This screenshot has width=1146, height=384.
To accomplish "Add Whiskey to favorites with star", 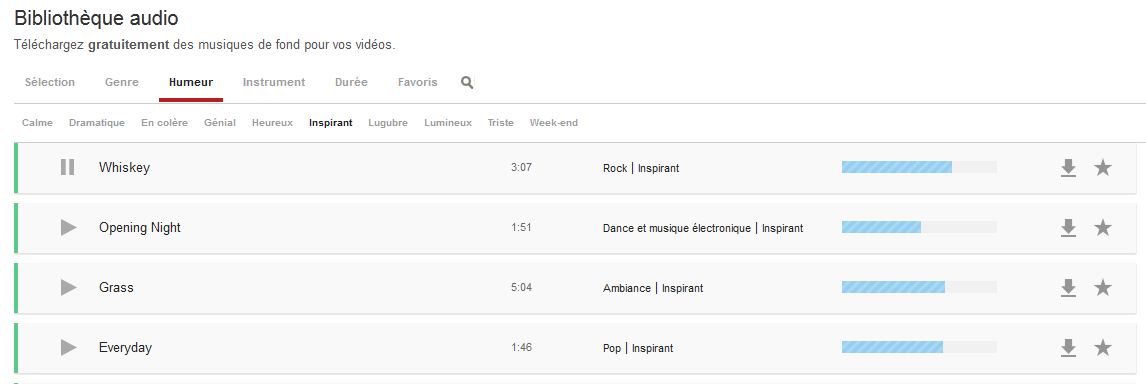I will point(1103,167).
